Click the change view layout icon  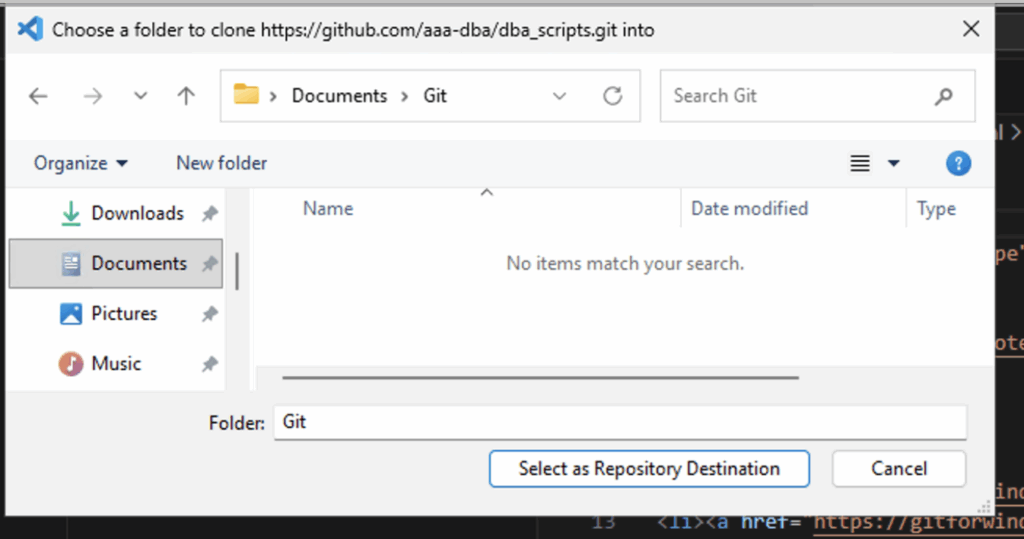click(x=860, y=163)
